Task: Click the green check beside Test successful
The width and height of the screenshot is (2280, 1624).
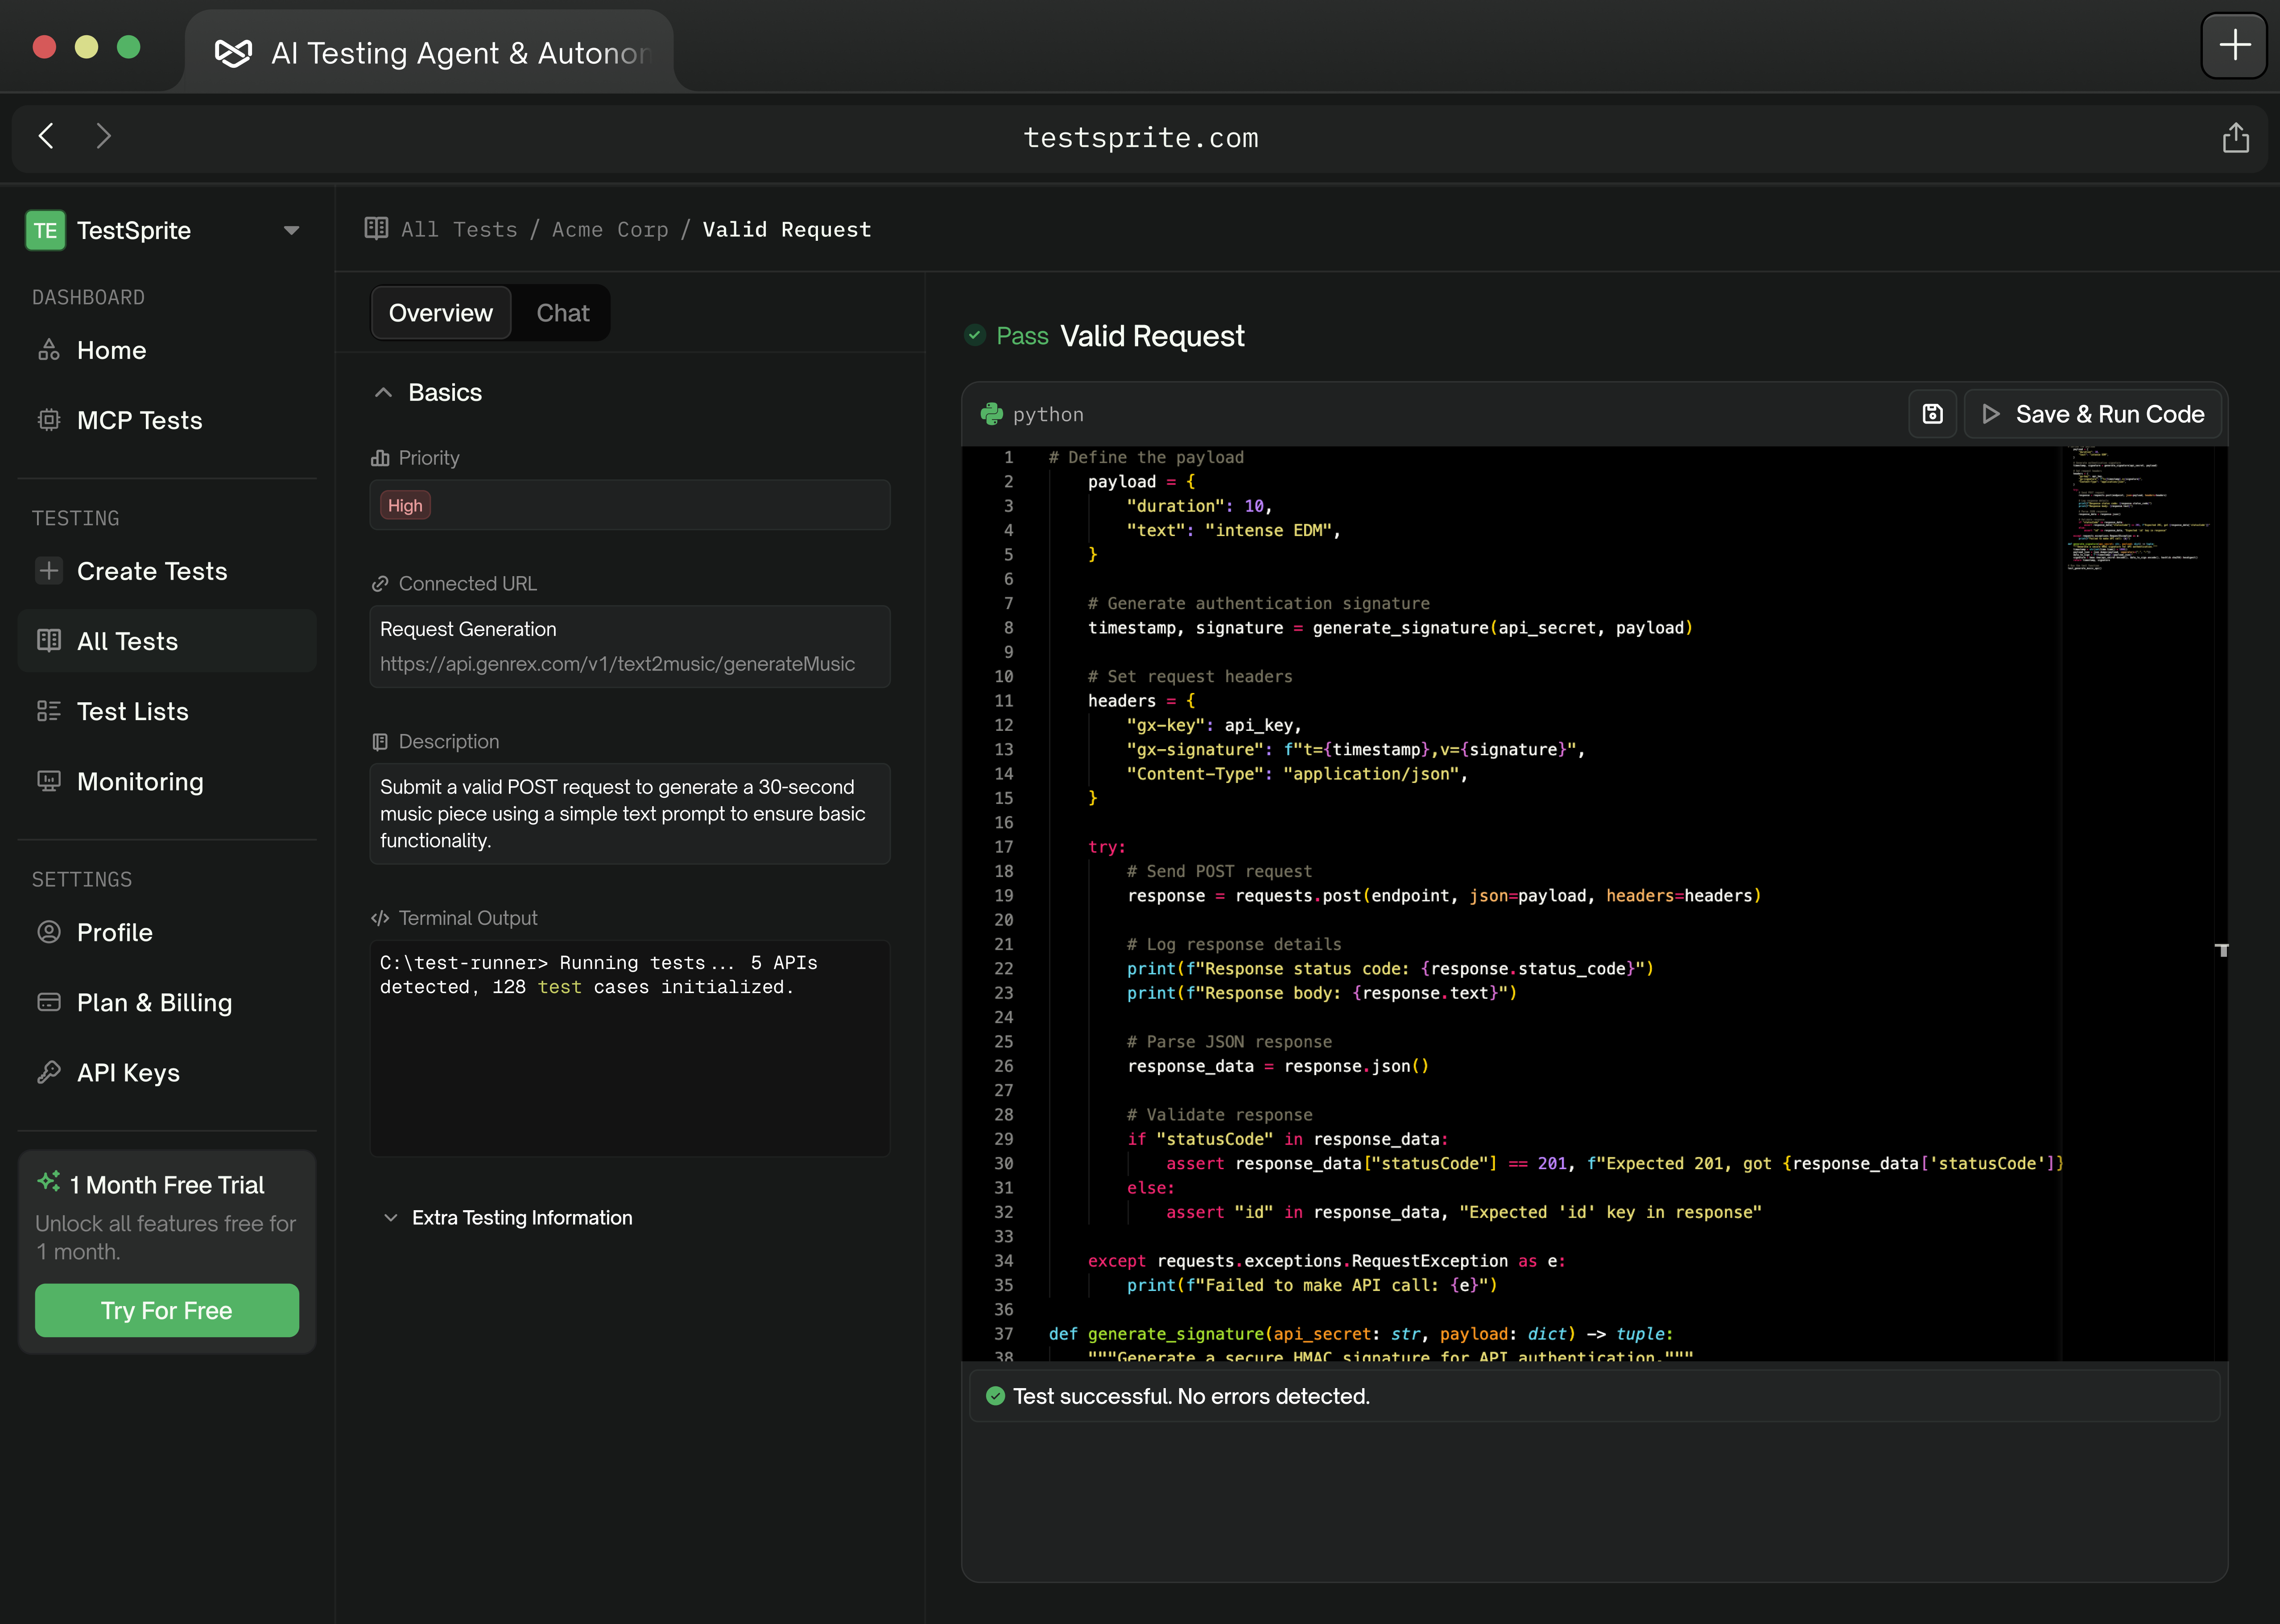Action: click(995, 1396)
